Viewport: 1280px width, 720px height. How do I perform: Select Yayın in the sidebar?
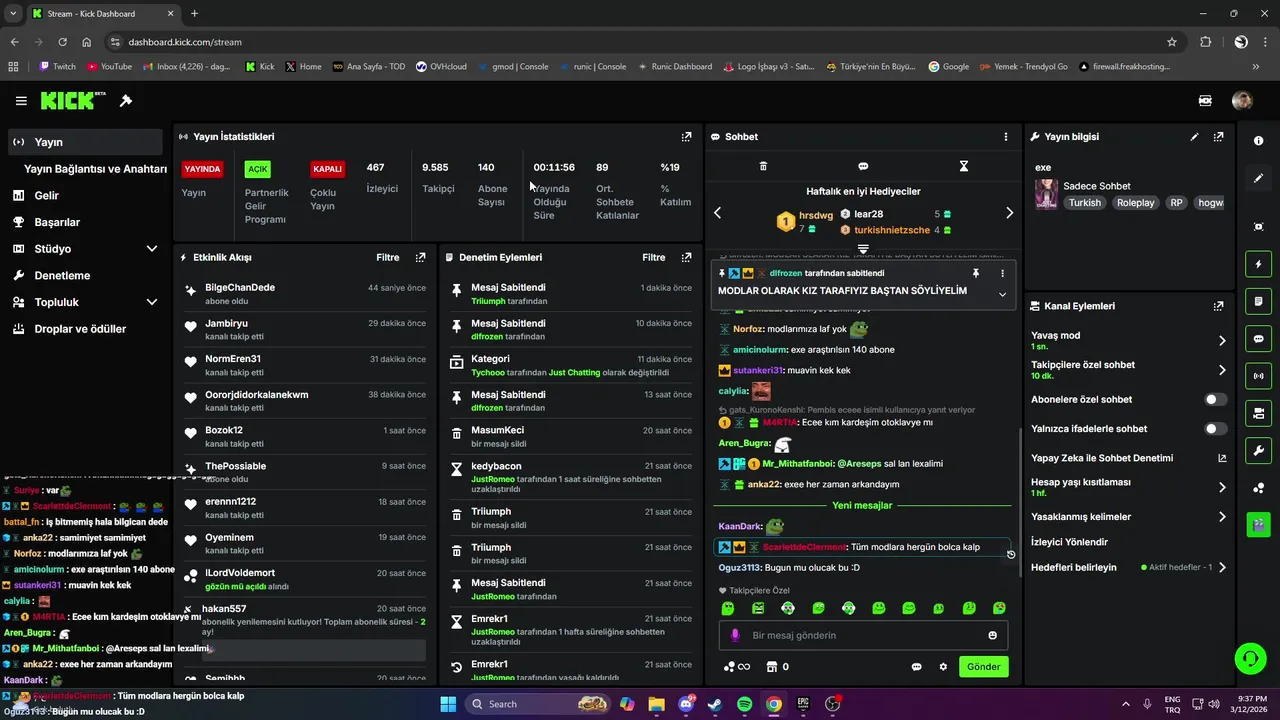85,142
